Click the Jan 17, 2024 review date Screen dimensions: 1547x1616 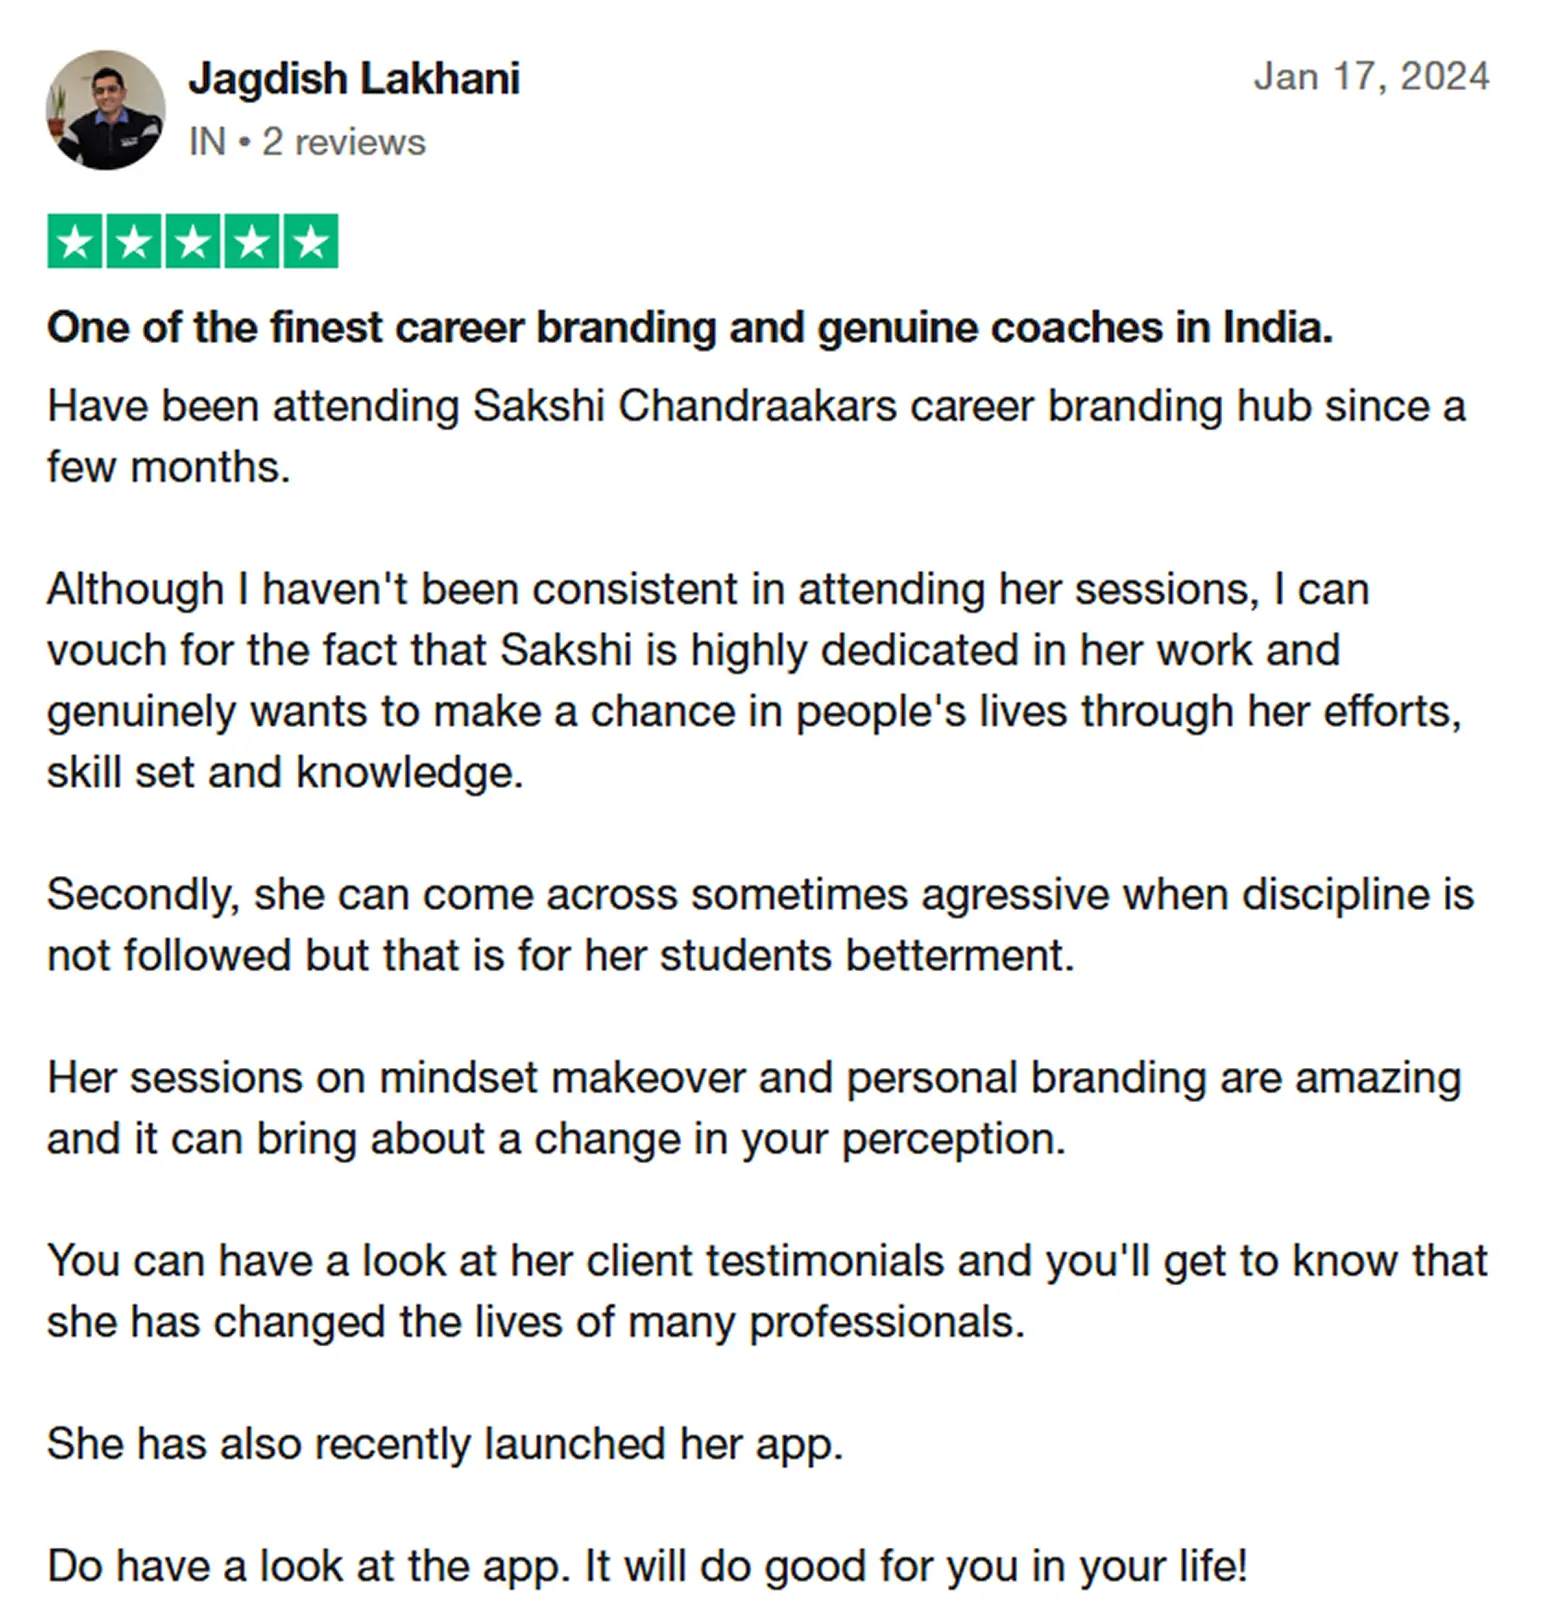[1371, 77]
